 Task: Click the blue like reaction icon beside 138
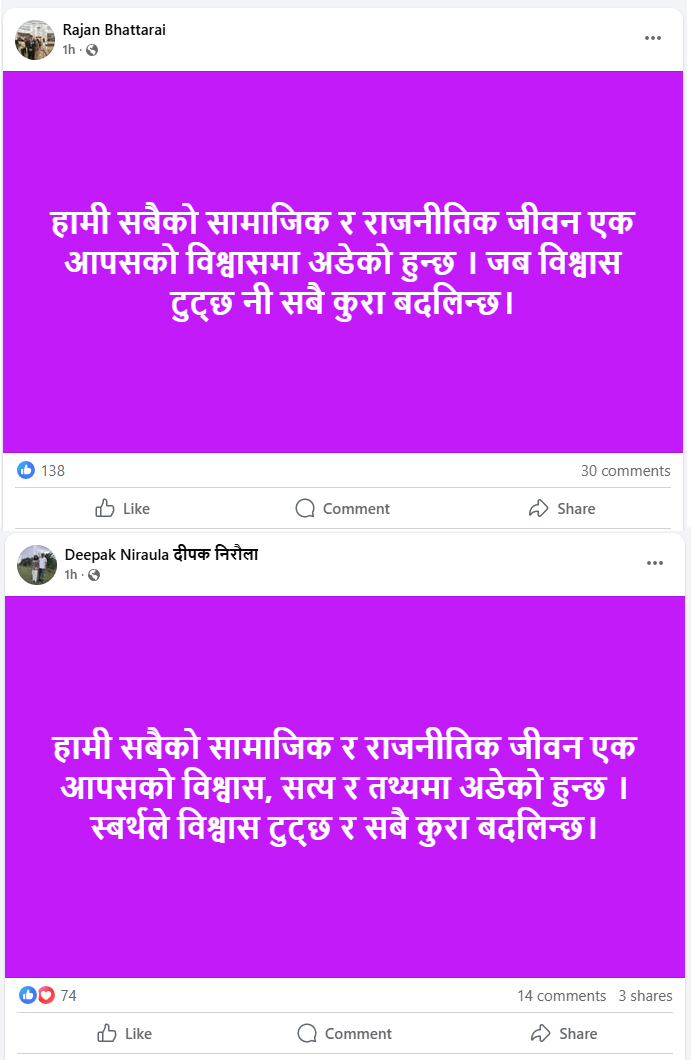(26, 470)
